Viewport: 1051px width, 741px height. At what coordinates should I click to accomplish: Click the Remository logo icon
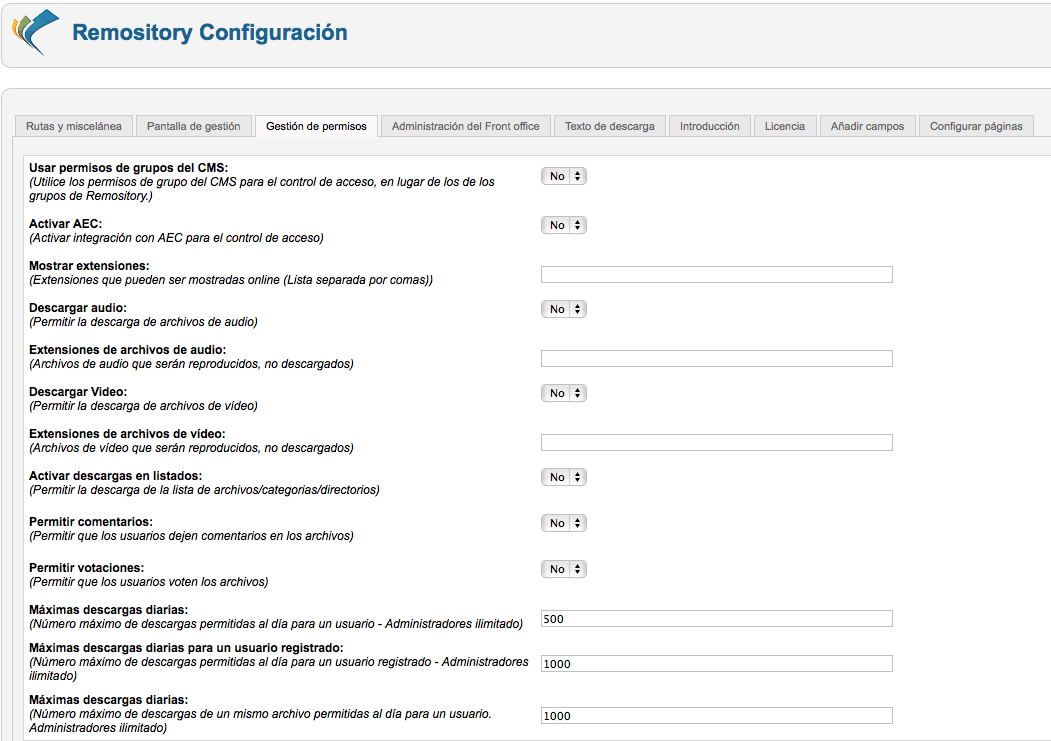point(36,32)
